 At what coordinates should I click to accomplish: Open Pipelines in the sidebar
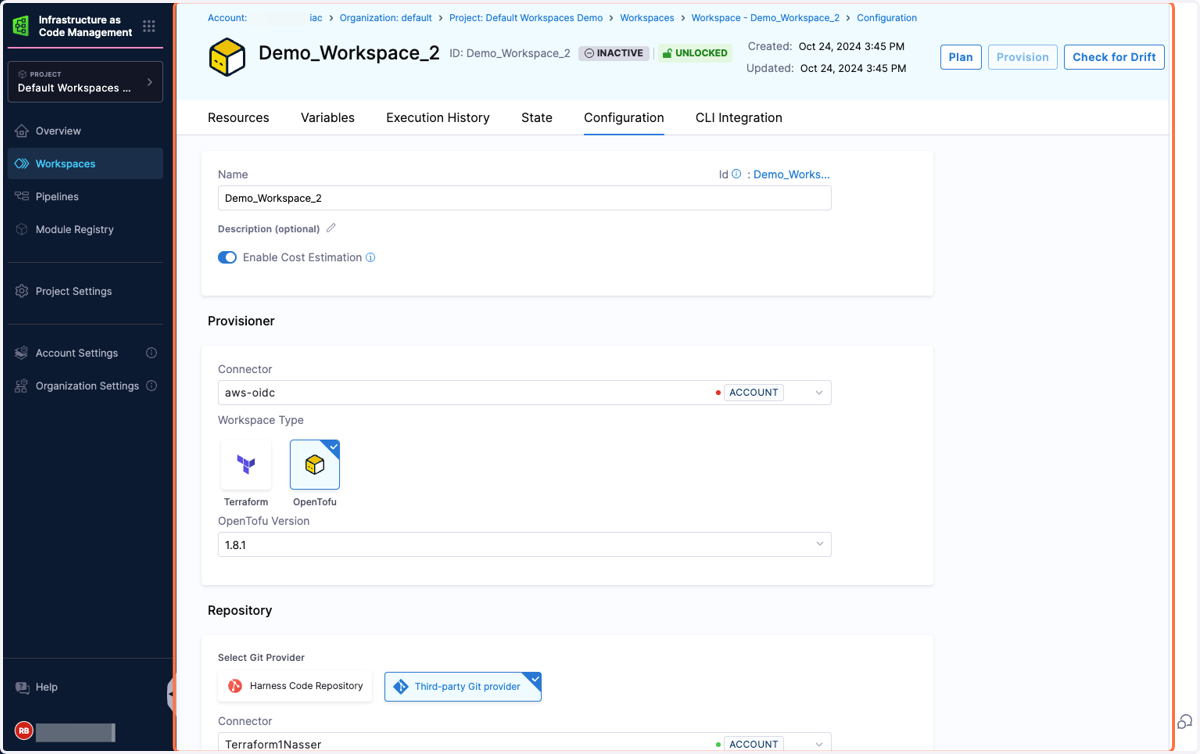coord(85,197)
